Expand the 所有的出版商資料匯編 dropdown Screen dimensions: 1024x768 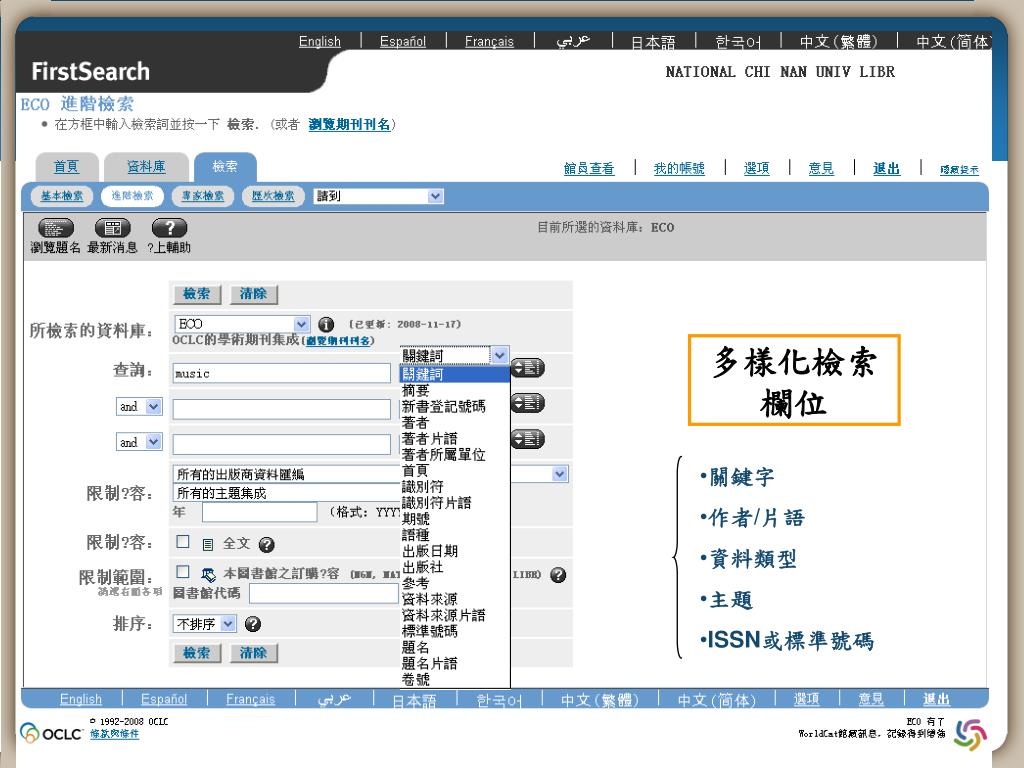(560, 474)
